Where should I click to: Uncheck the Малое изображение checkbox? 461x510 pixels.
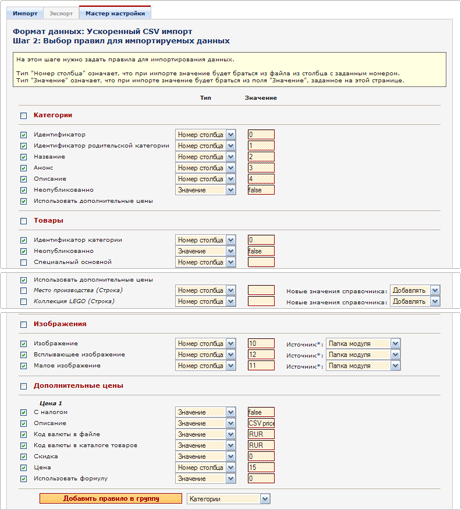click(x=23, y=366)
